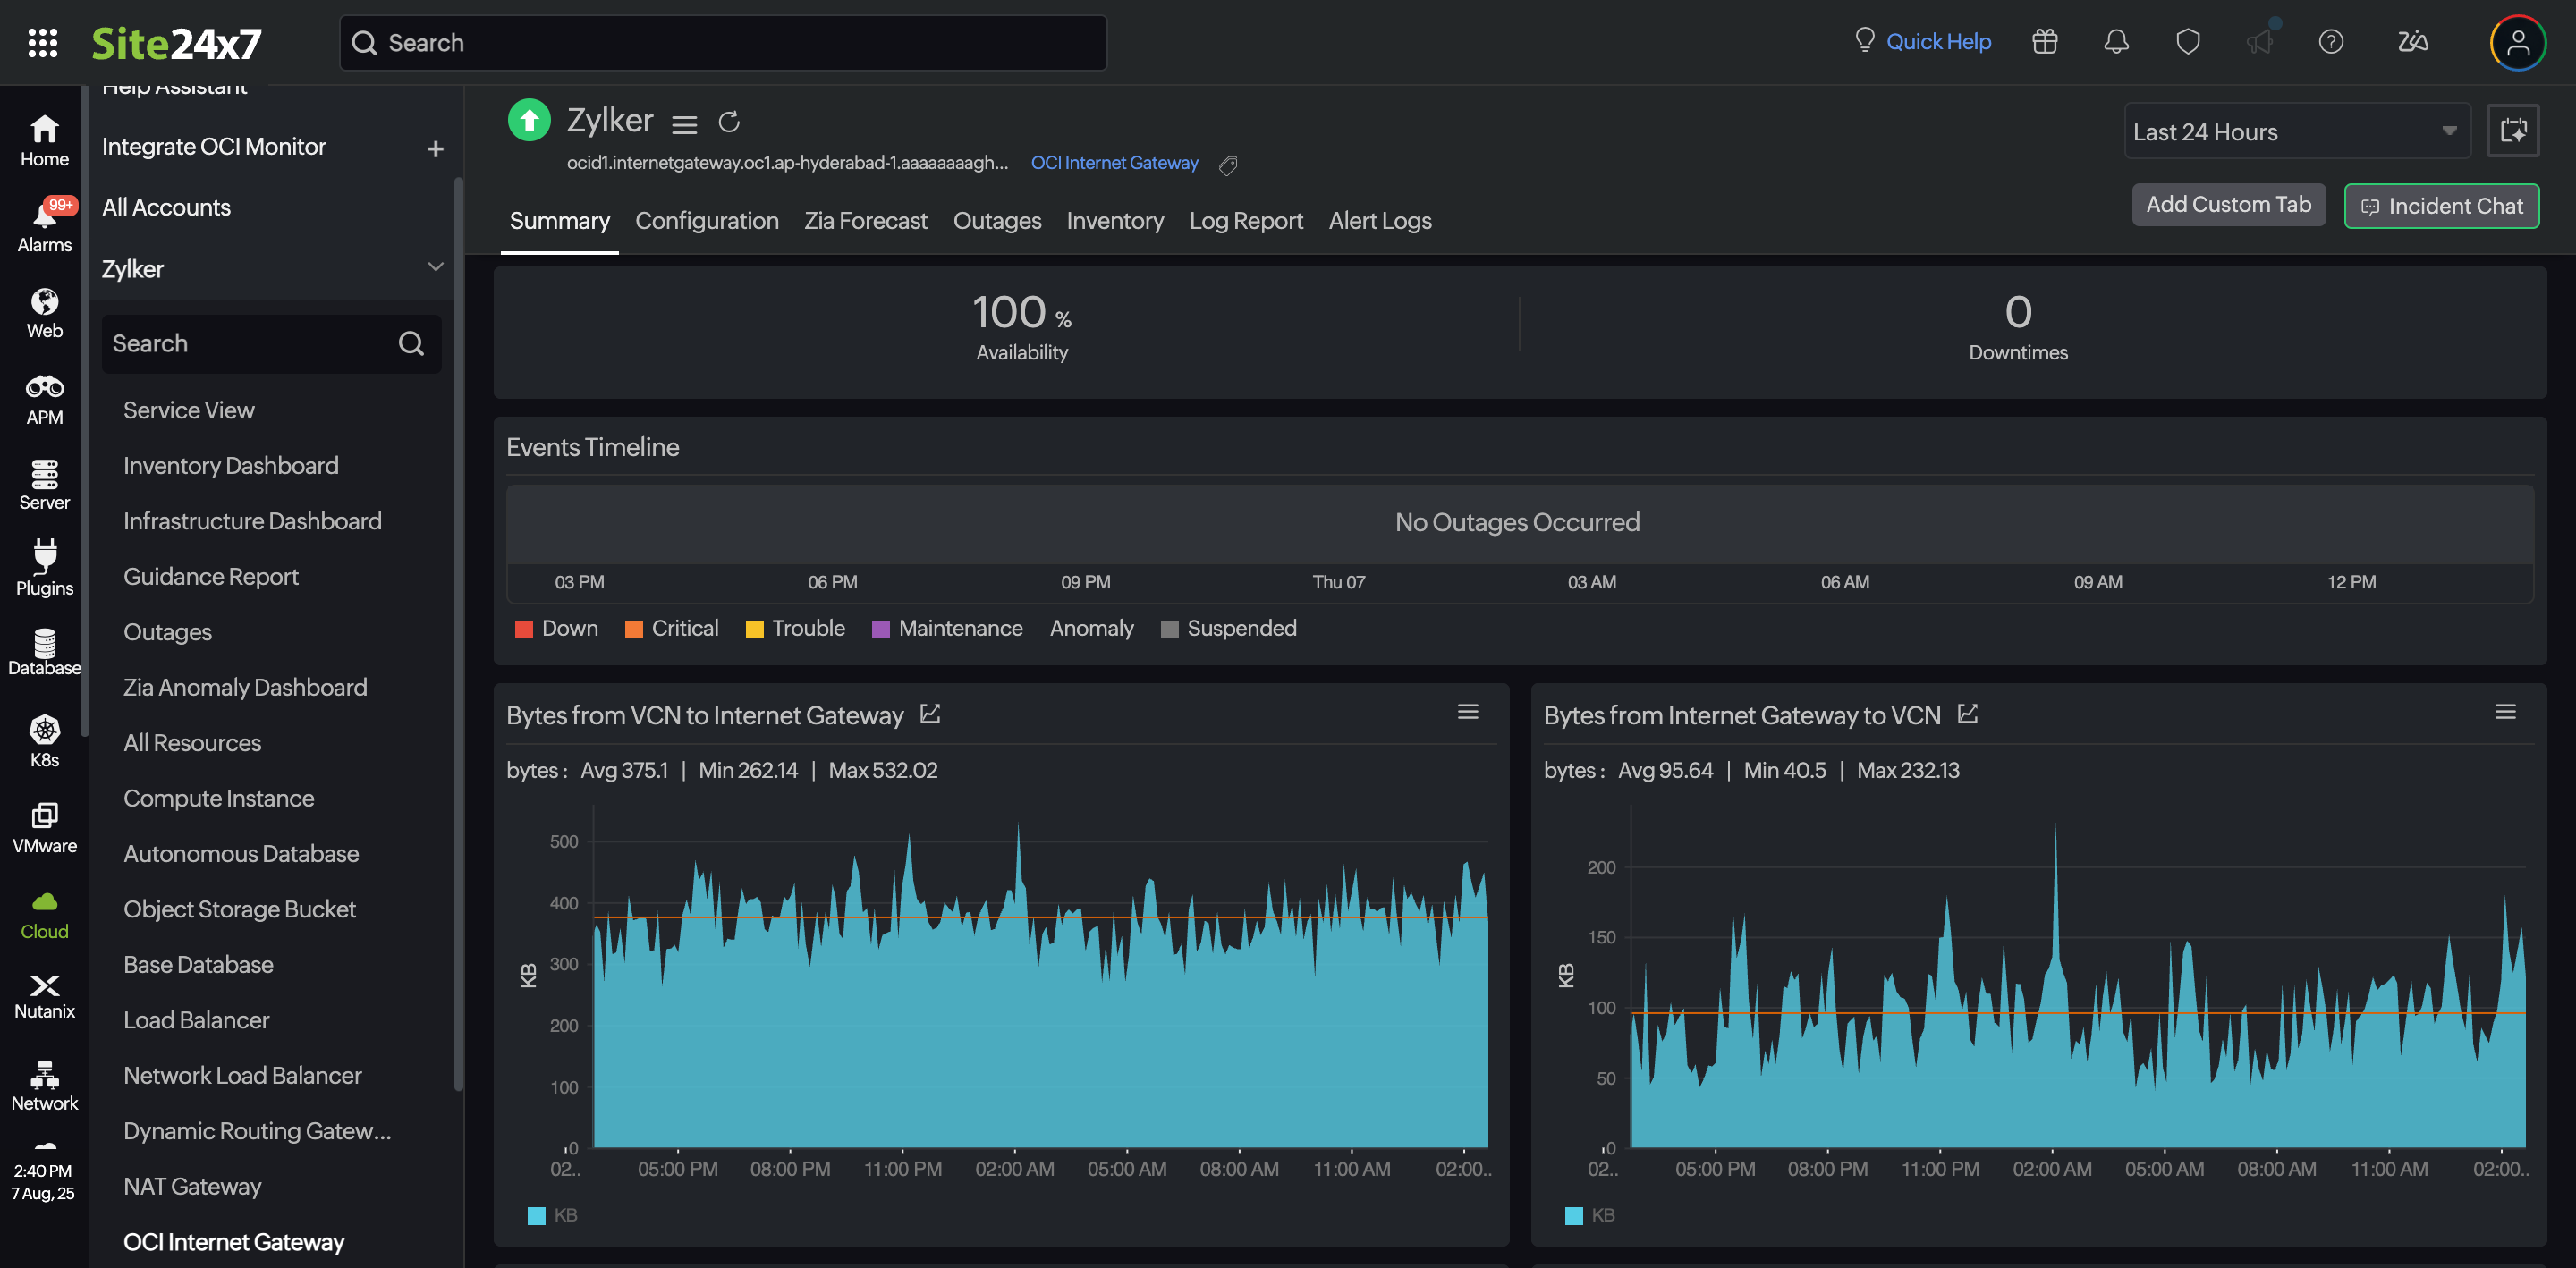
Task: Toggle the Down series in Events Timeline legend
Action: (556, 628)
